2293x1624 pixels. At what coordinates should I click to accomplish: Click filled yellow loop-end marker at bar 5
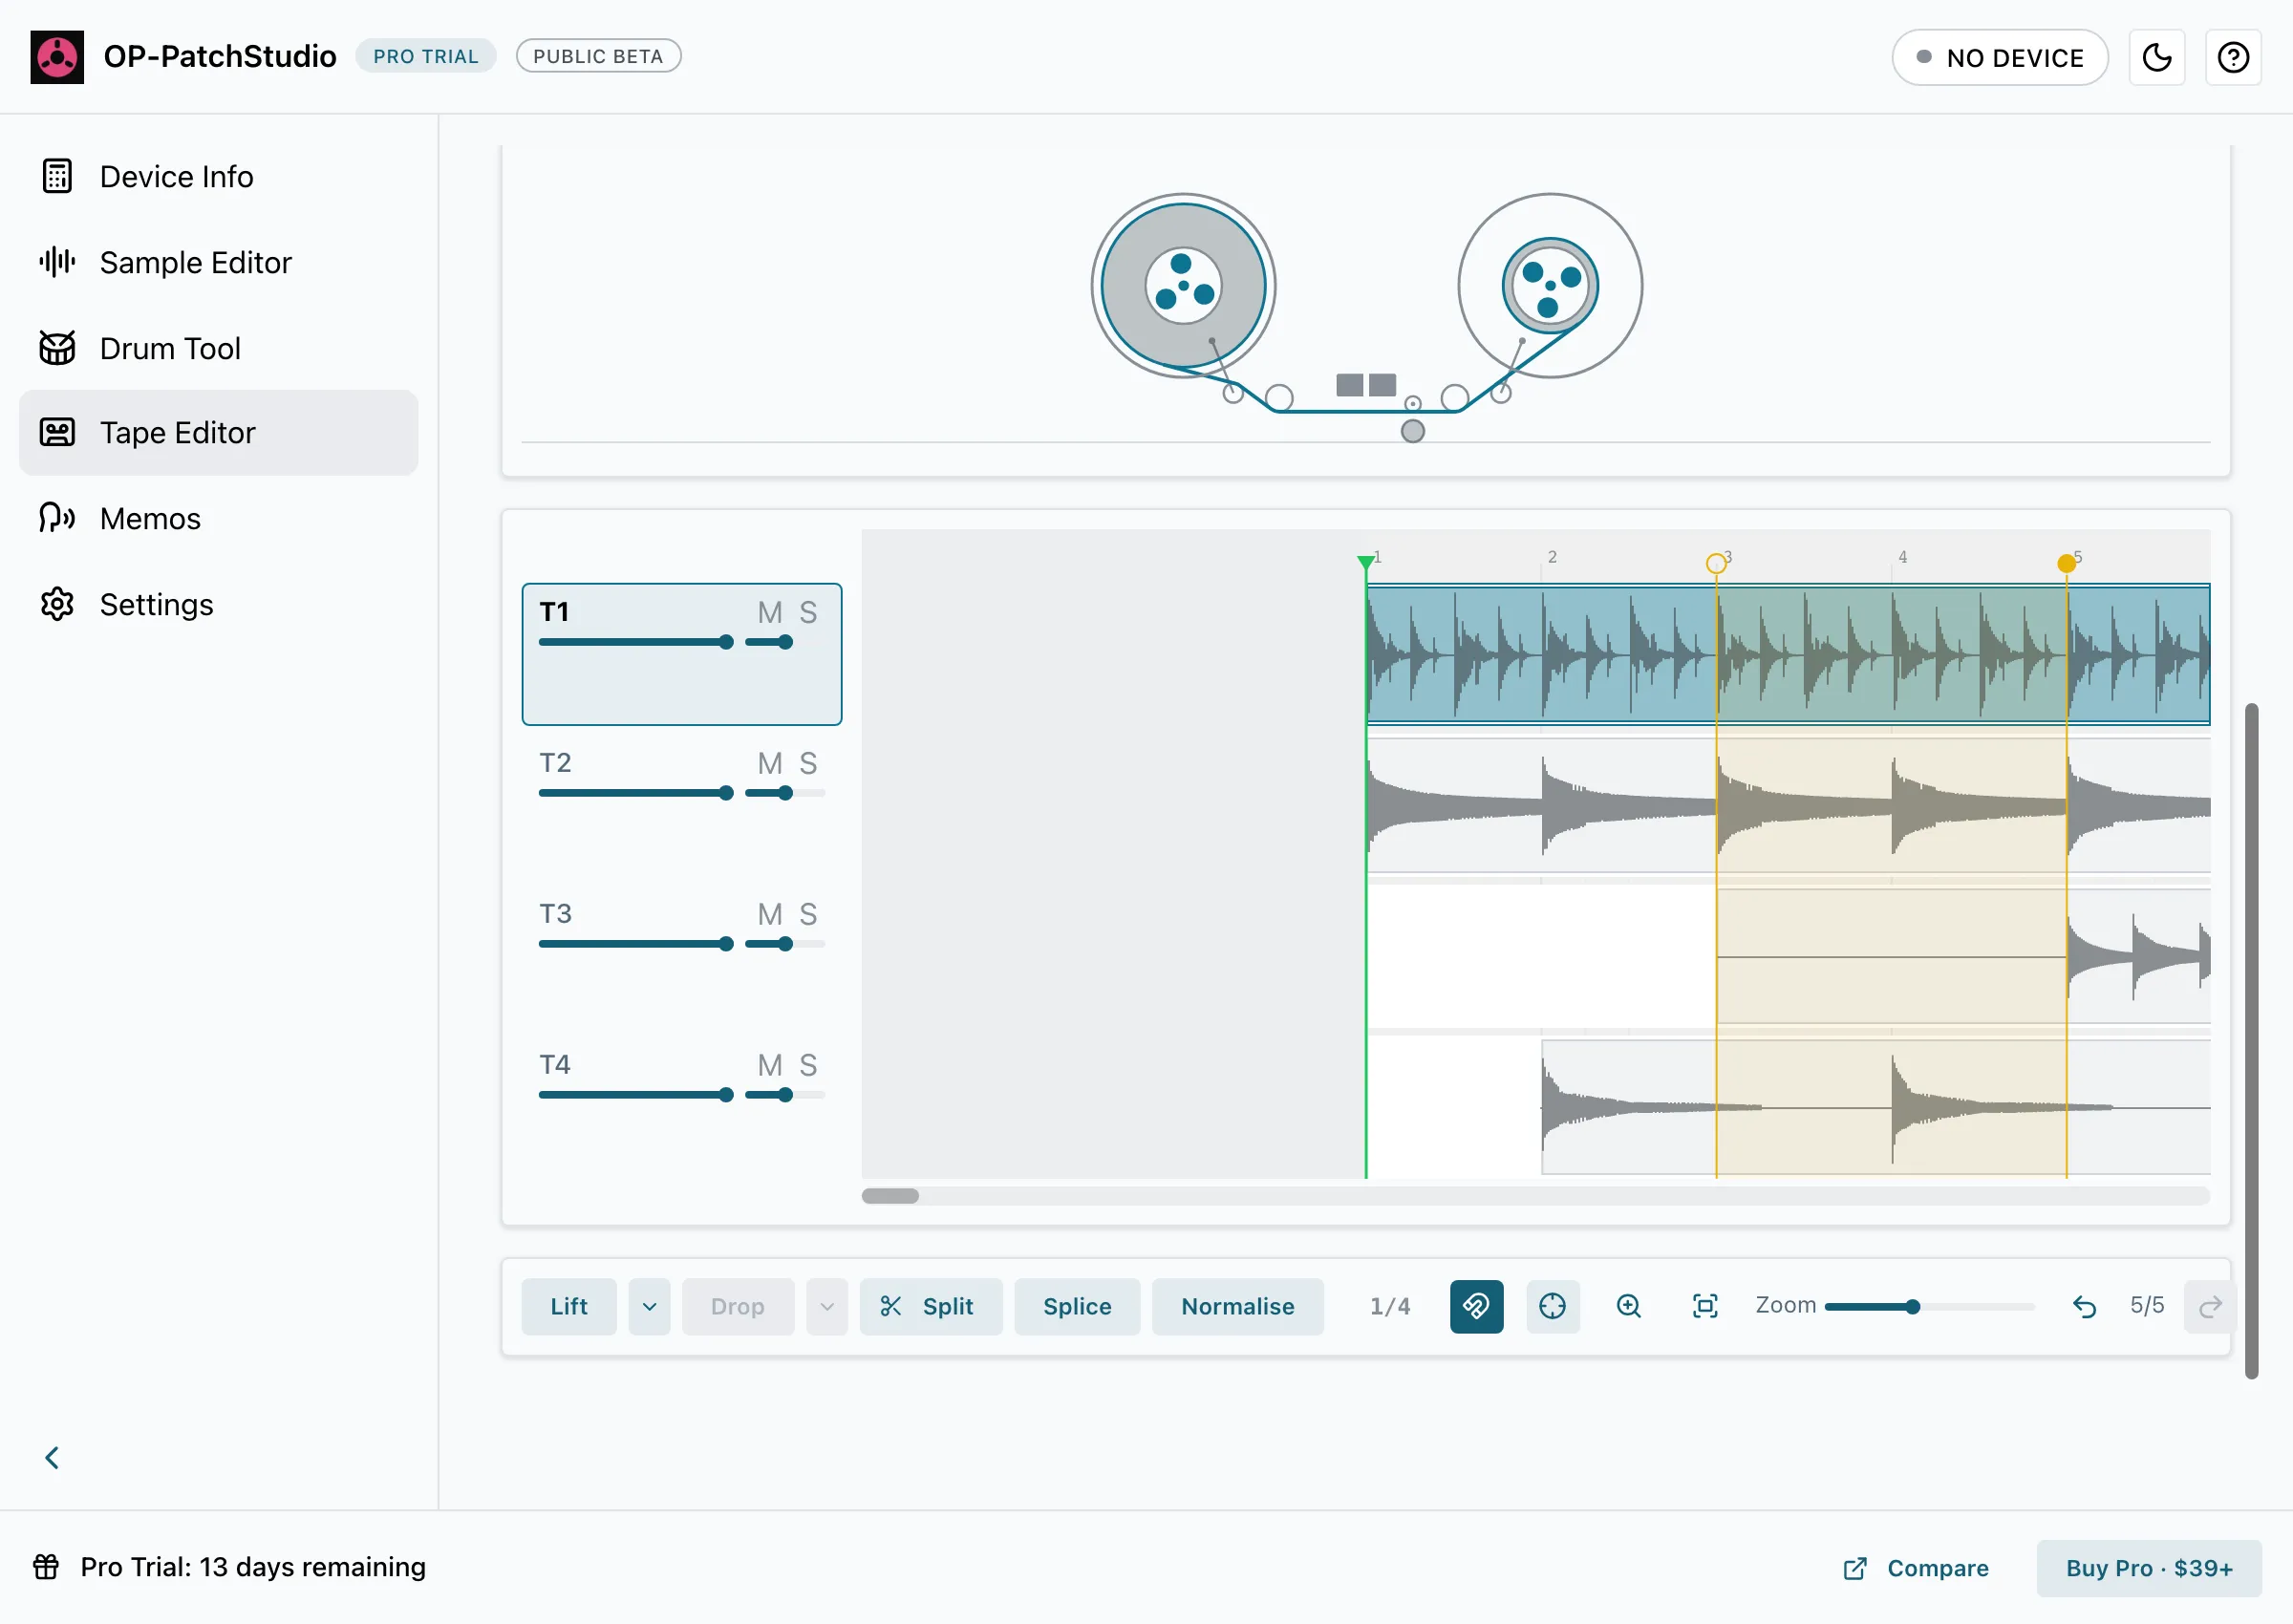click(2066, 563)
